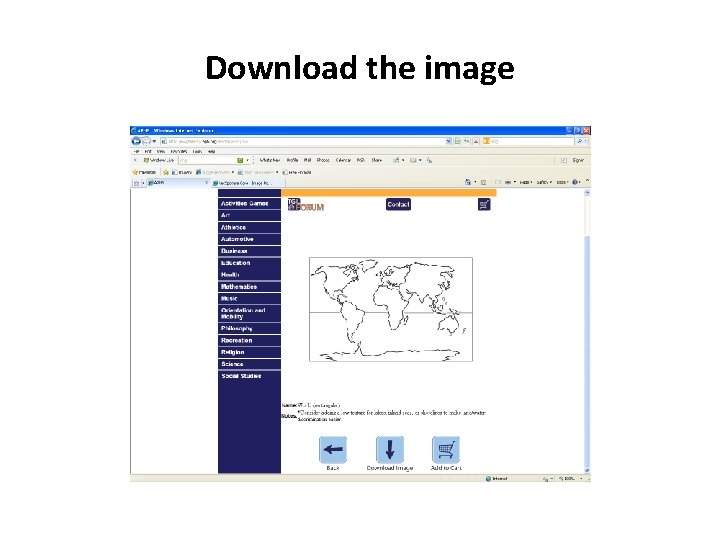Open the Mathematics category
Viewport: 720px width, 540px height.
tap(249, 287)
